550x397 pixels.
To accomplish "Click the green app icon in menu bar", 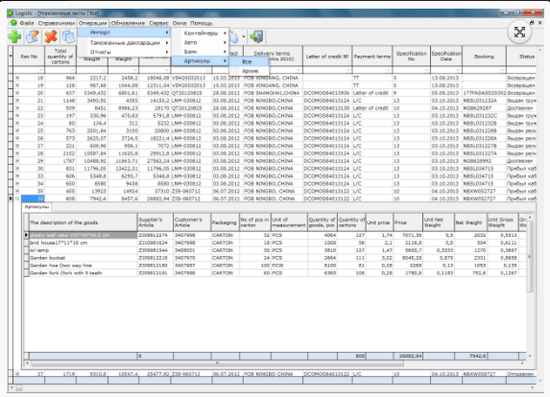I will coord(13,23).
